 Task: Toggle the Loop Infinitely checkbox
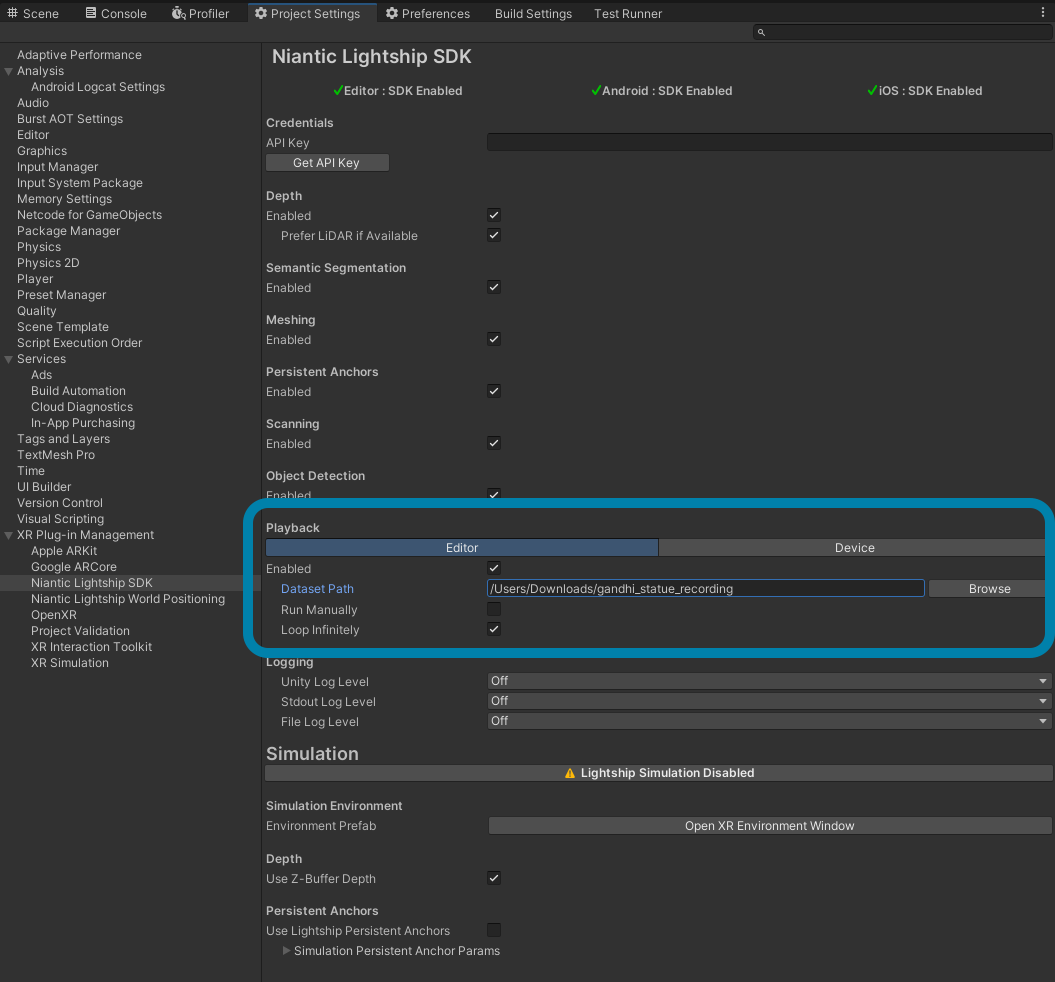tap(494, 629)
